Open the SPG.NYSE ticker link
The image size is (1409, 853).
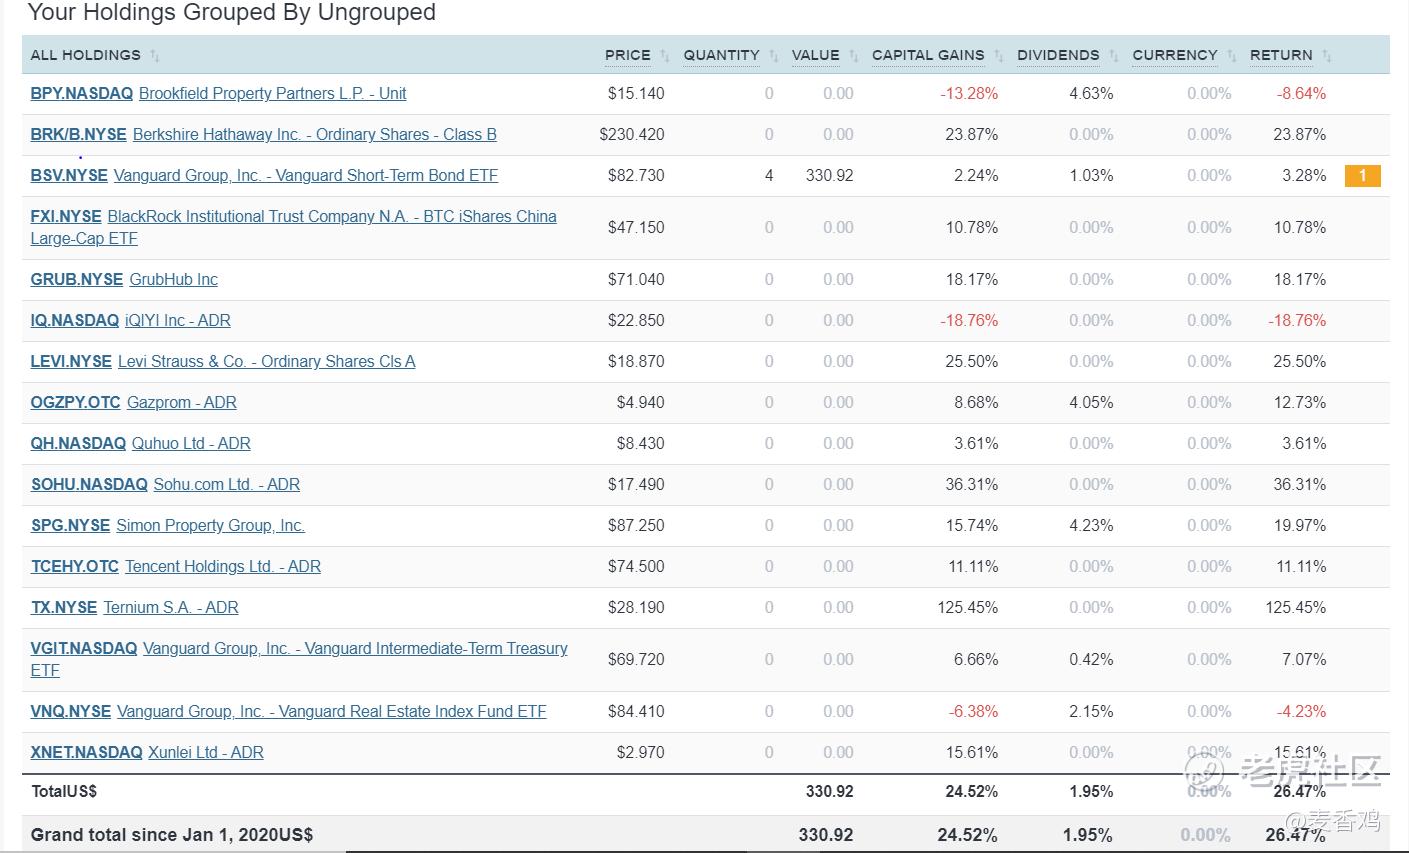point(70,525)
